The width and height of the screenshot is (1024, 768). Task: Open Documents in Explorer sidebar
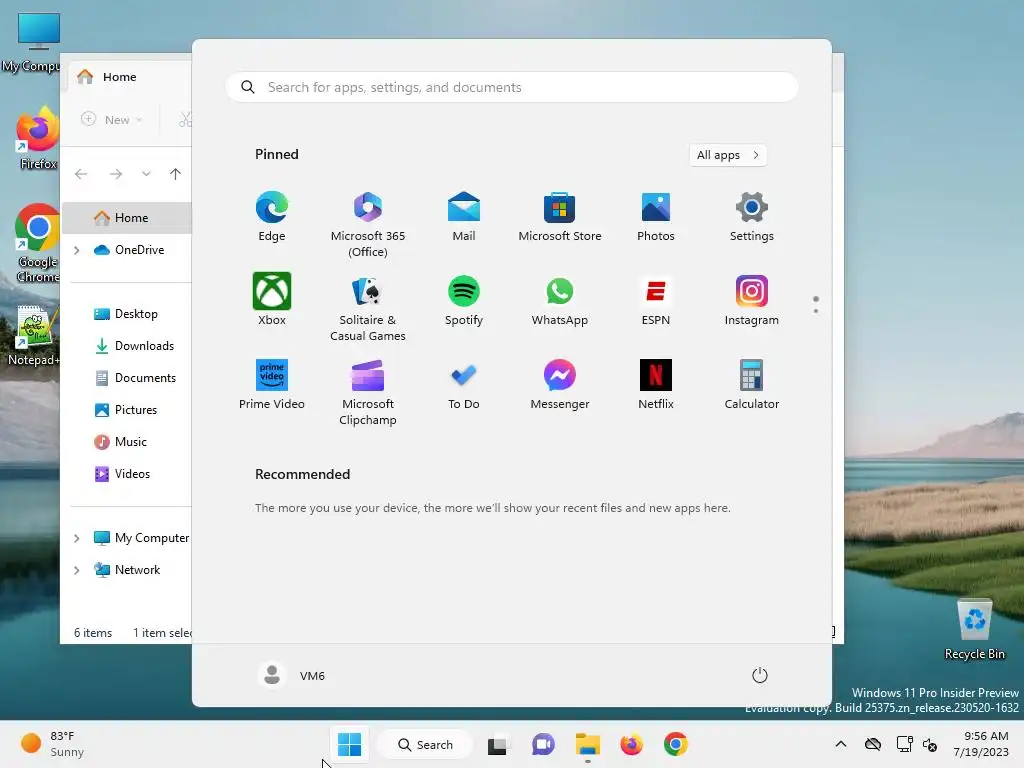click(135, 378)
